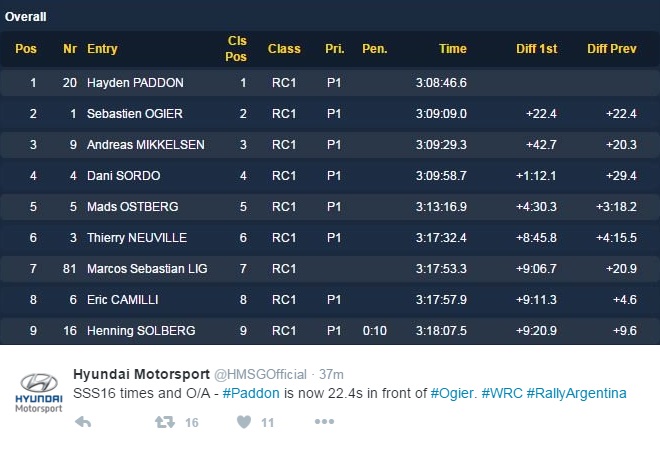Image resolution: width=660 pixels, height=451 pixels.
Task: Open the #RallyArgentina hashtag
Action: (576, 393)
